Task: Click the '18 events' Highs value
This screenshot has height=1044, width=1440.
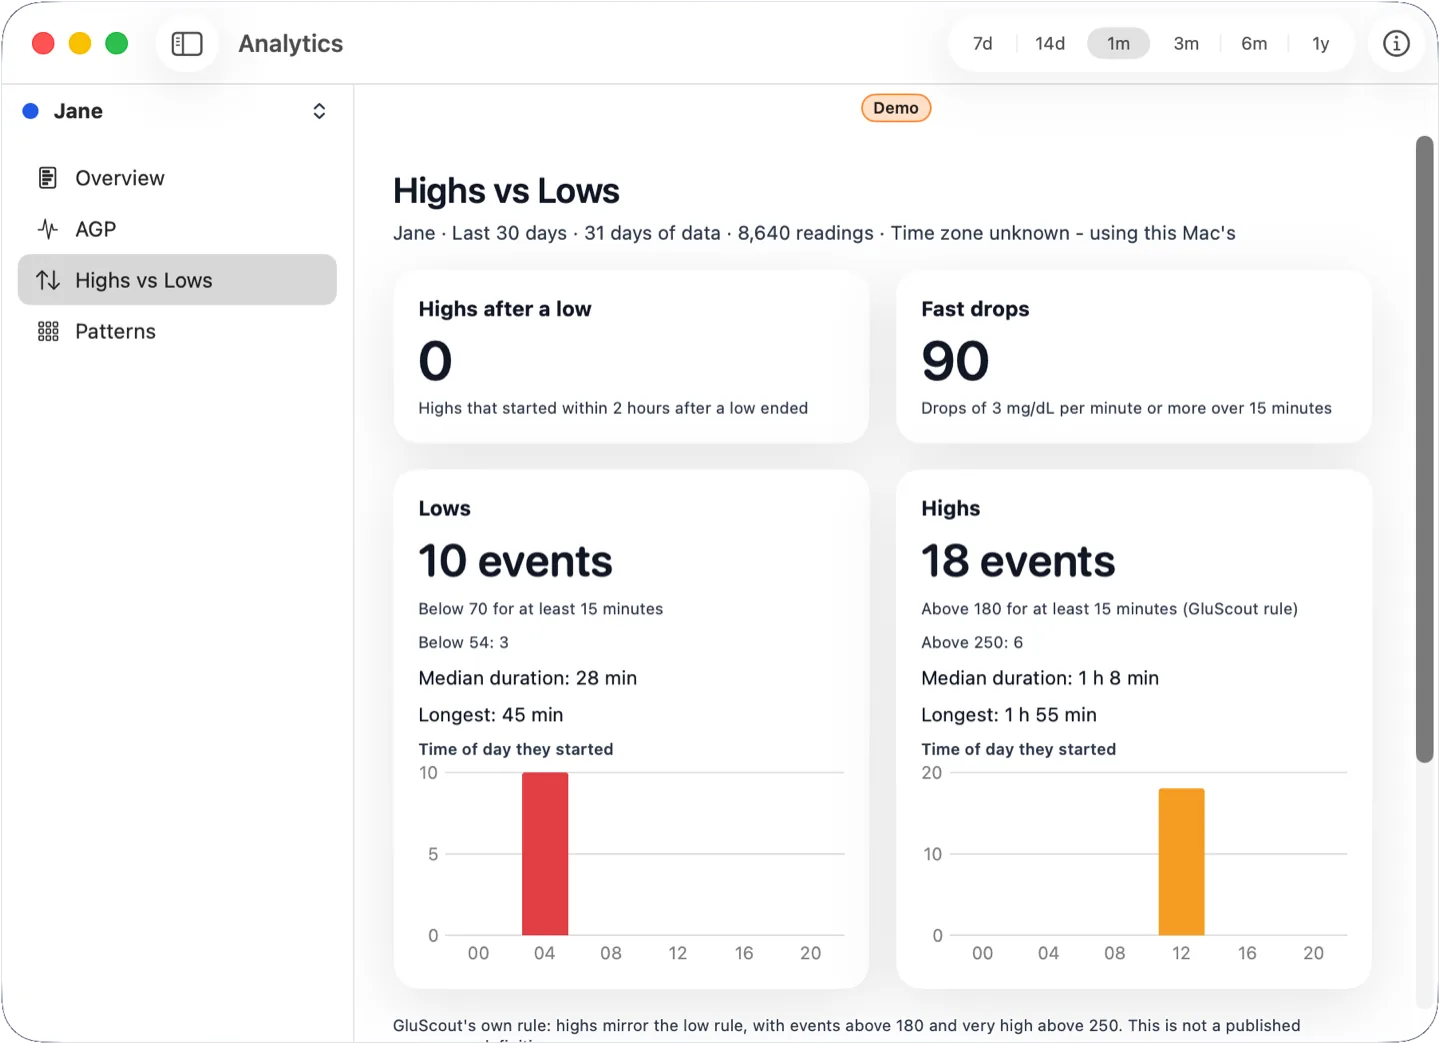Action: pos(1018,561)
